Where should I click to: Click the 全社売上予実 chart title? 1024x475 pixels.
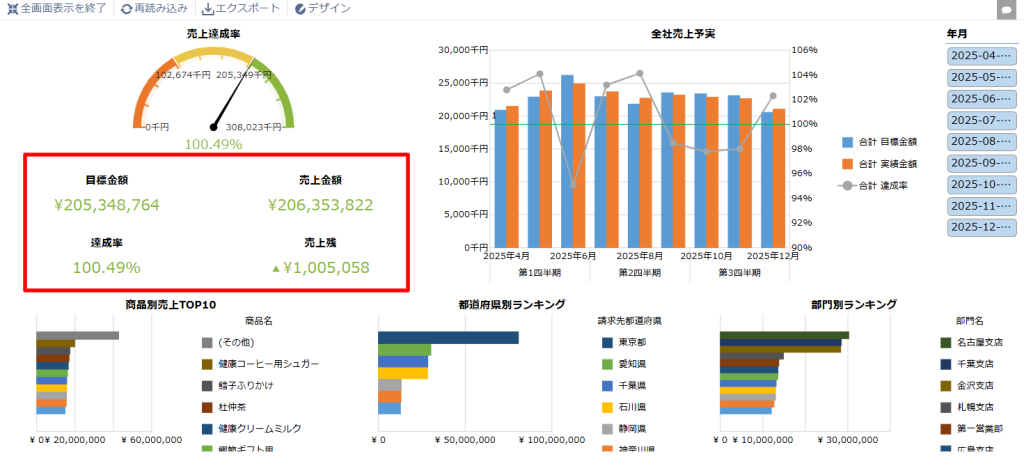[683, 33]
